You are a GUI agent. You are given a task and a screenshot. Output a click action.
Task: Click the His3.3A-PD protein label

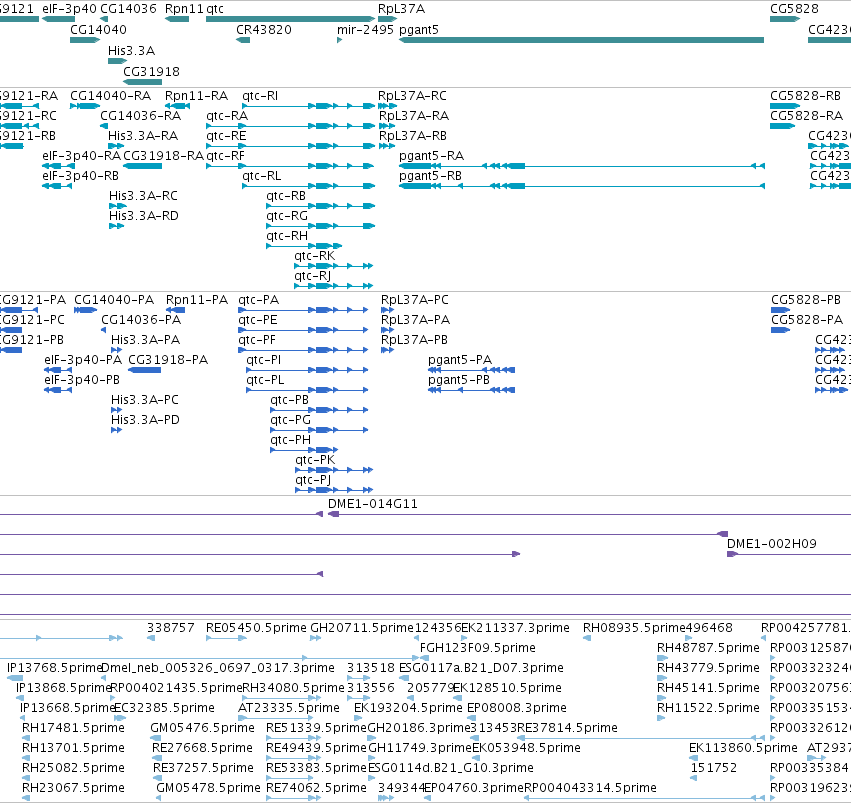tap(145, 420)
